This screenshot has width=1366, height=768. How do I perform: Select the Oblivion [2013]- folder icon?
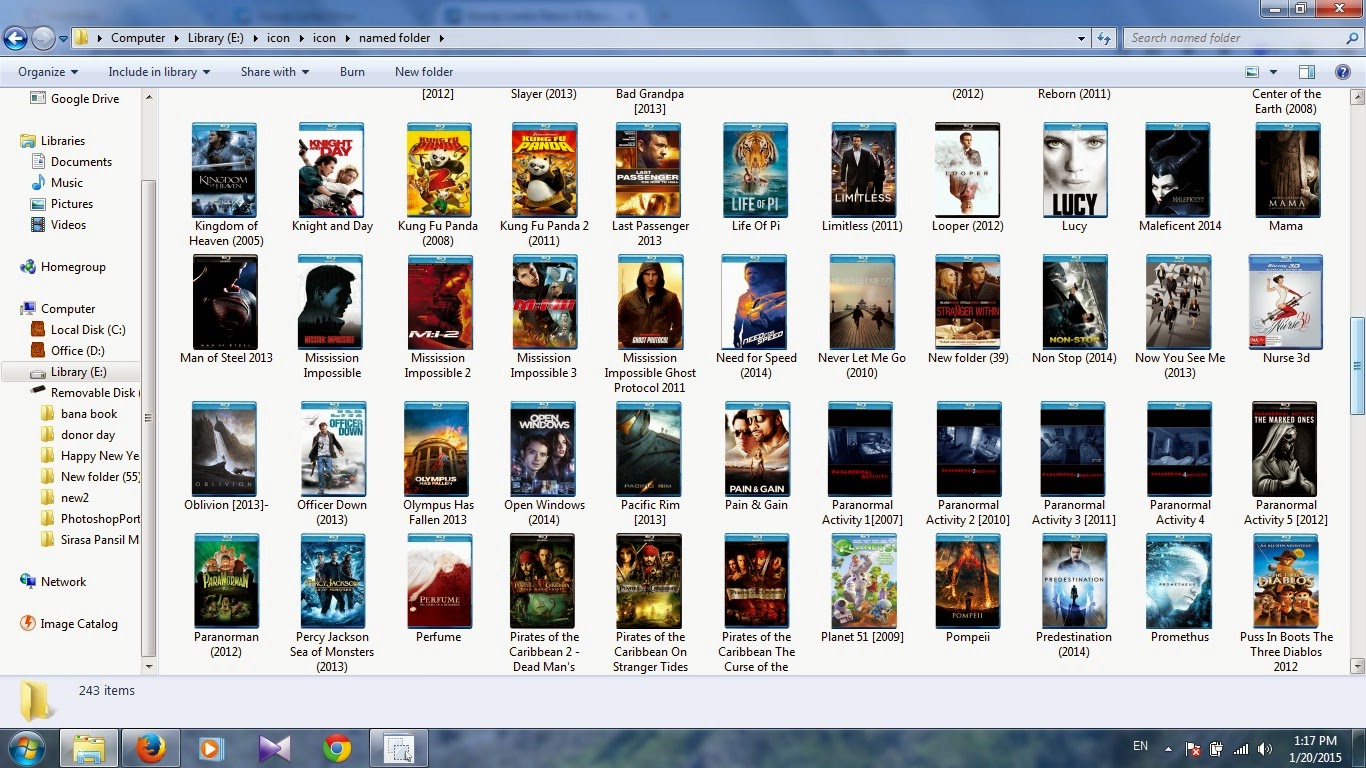[224, 449]
